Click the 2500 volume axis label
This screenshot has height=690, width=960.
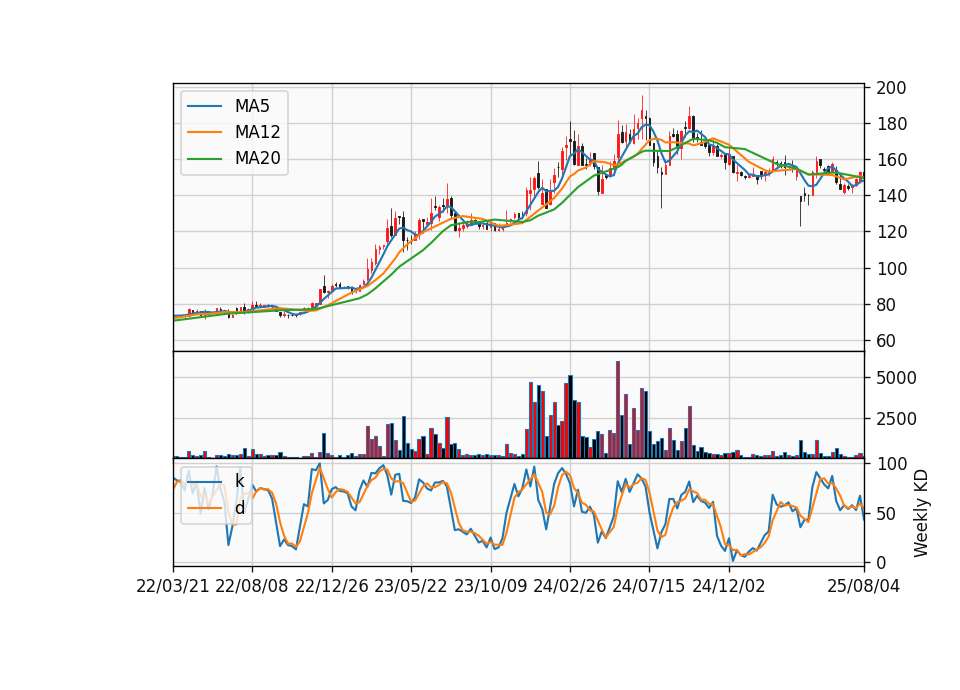click(x=896, y=419)
